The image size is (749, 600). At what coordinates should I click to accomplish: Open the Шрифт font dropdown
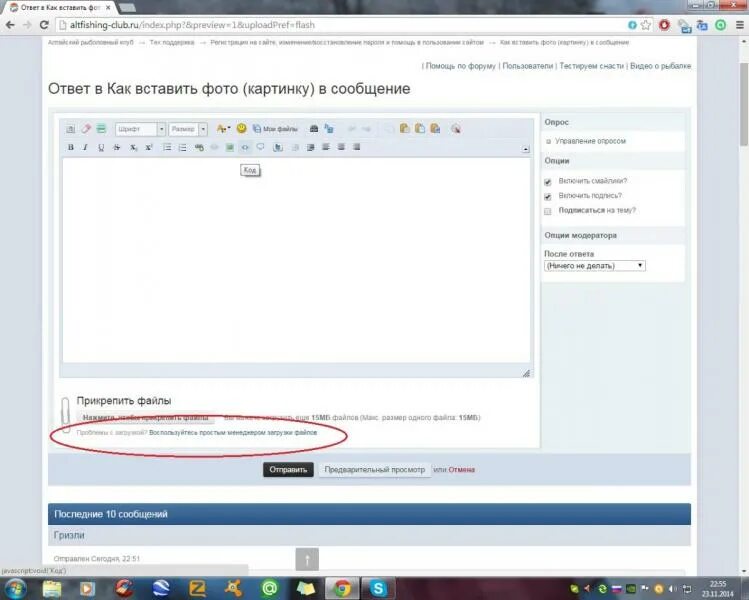coord(140,129)
